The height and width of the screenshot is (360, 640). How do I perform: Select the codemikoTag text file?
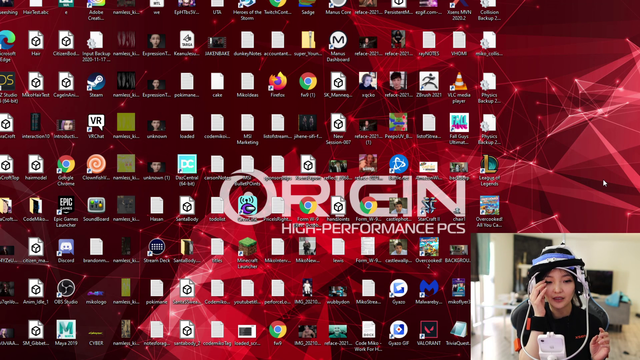click(217, 329)
